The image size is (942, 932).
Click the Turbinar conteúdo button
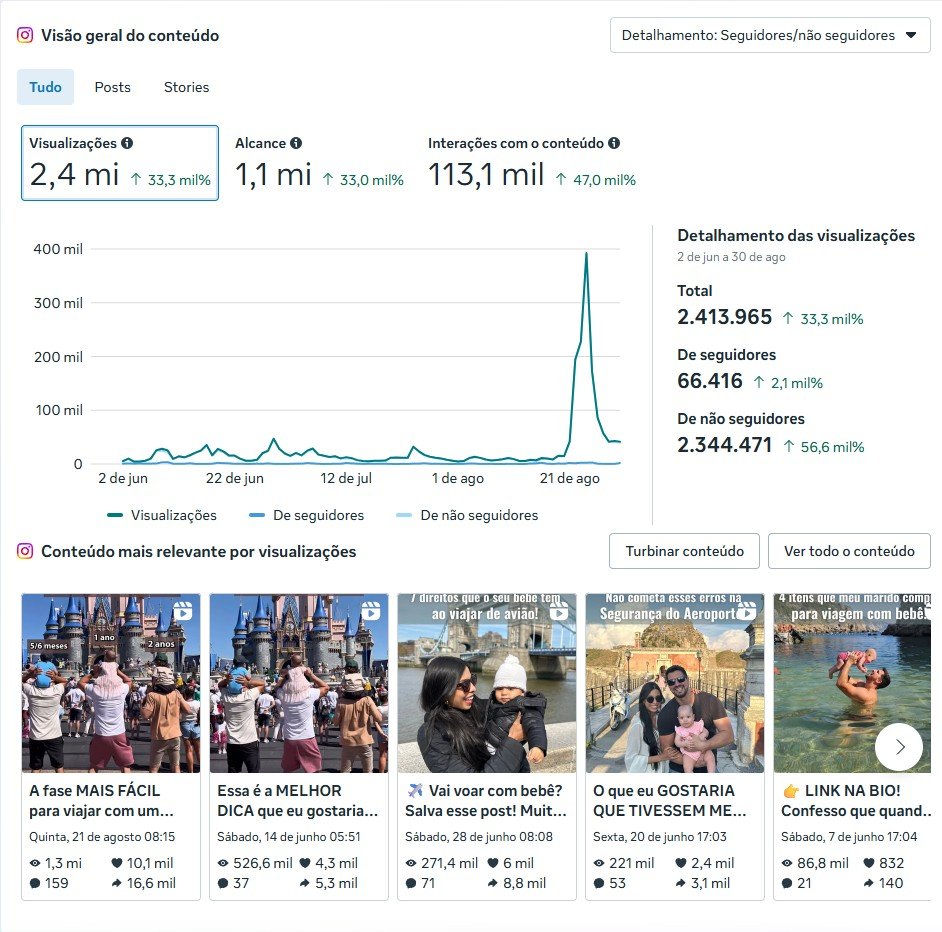(684, 551)
